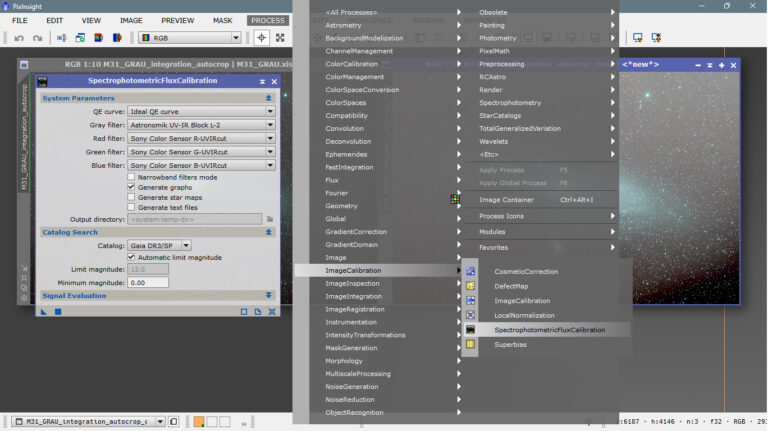
Task: Click the orange swatch in the bottom bar
Action: (199, 421)
